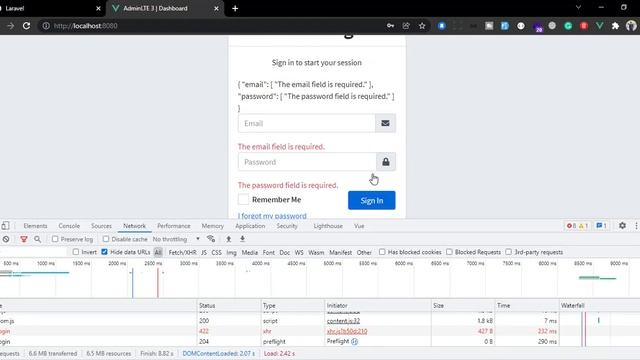Screen dimensions: 640x360
Task: Open the browser profile avatar
Action: tap(631, 26)
